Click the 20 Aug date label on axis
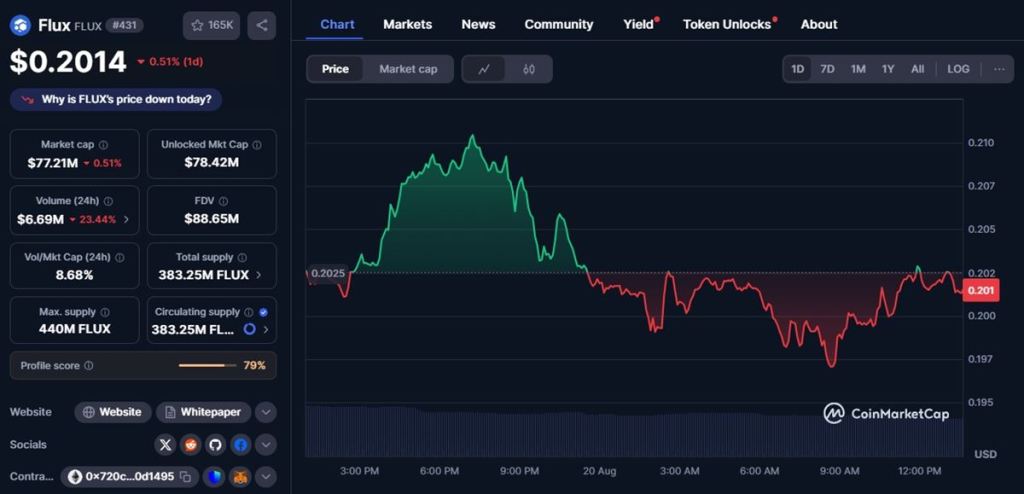 coord(599,471)
